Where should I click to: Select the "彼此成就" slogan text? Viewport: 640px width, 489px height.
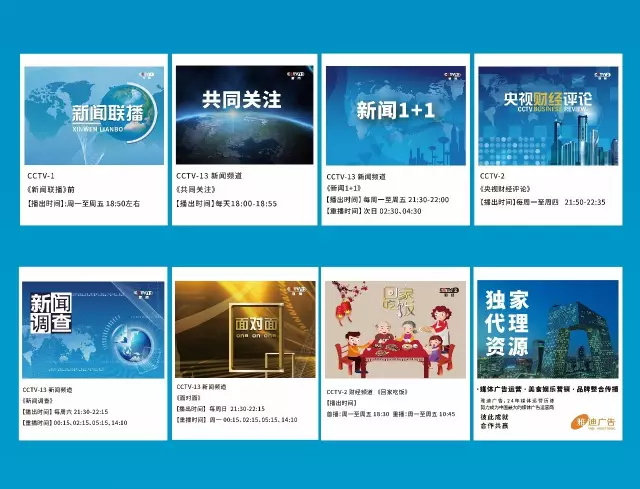494,417
